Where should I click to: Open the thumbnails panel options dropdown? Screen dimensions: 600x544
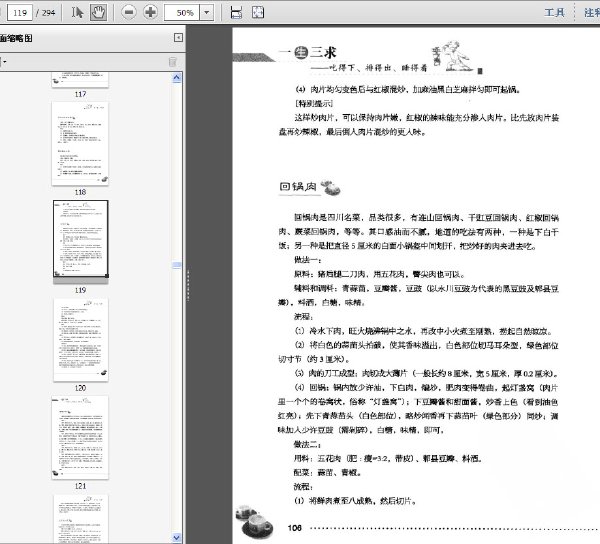coord(3,62)
